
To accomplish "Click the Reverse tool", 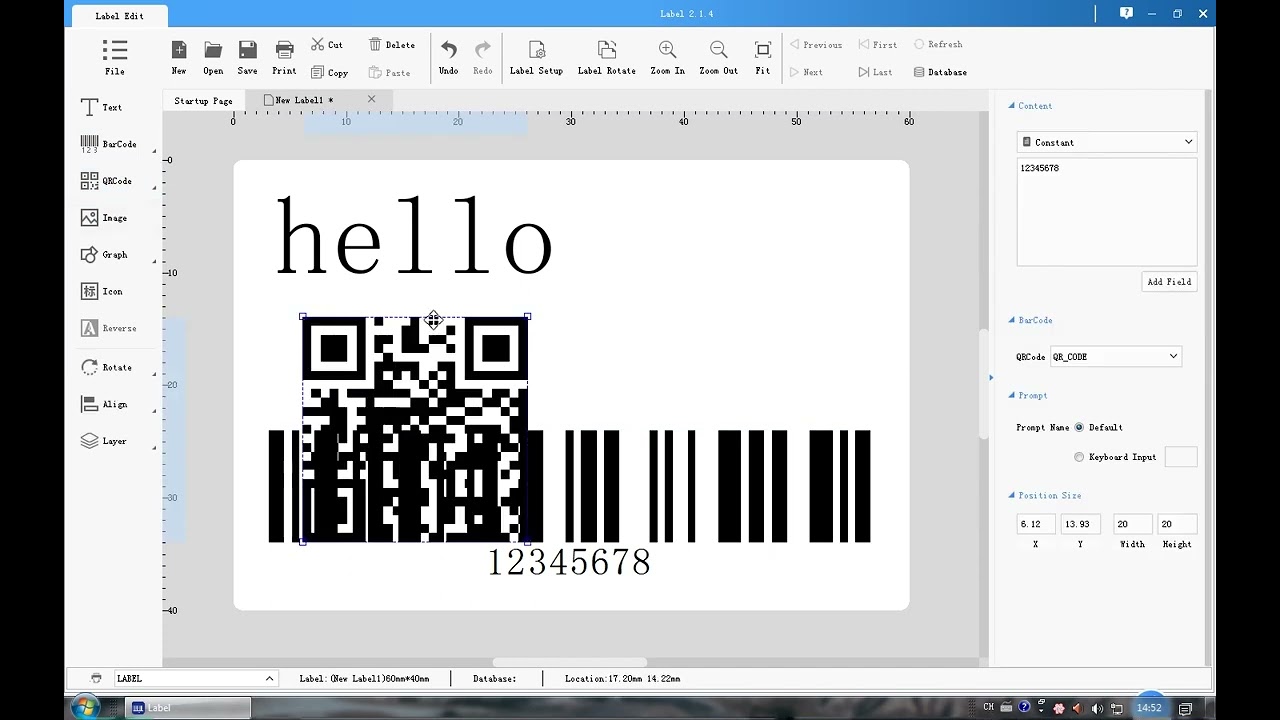I will [108, 328].
